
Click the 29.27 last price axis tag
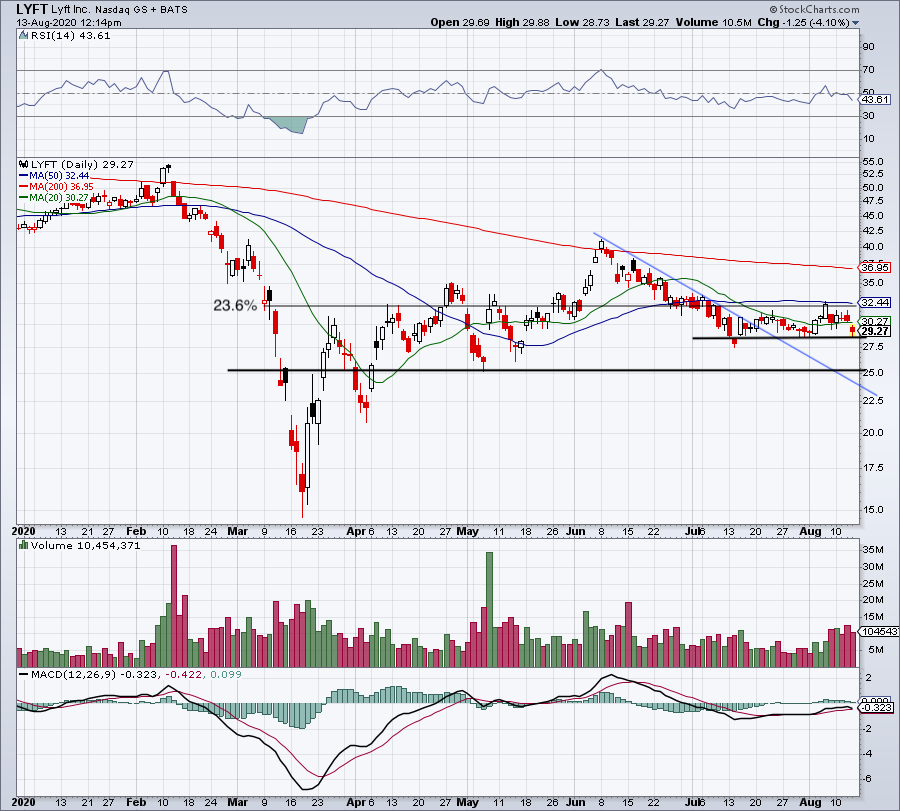pos(875,331)
